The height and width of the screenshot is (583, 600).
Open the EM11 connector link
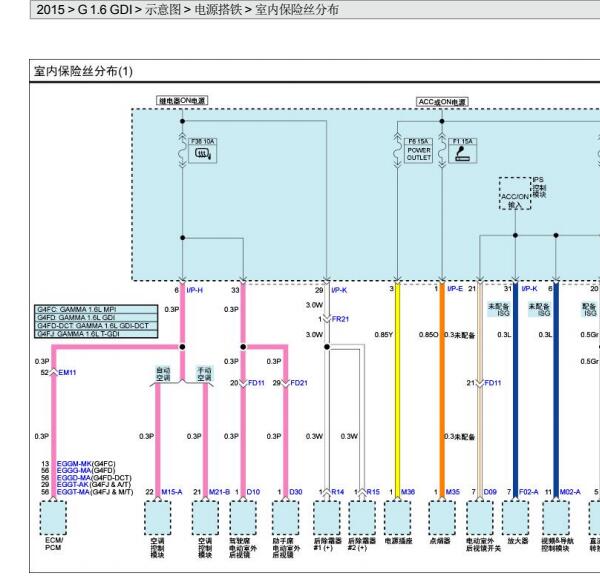pos(67,372)
